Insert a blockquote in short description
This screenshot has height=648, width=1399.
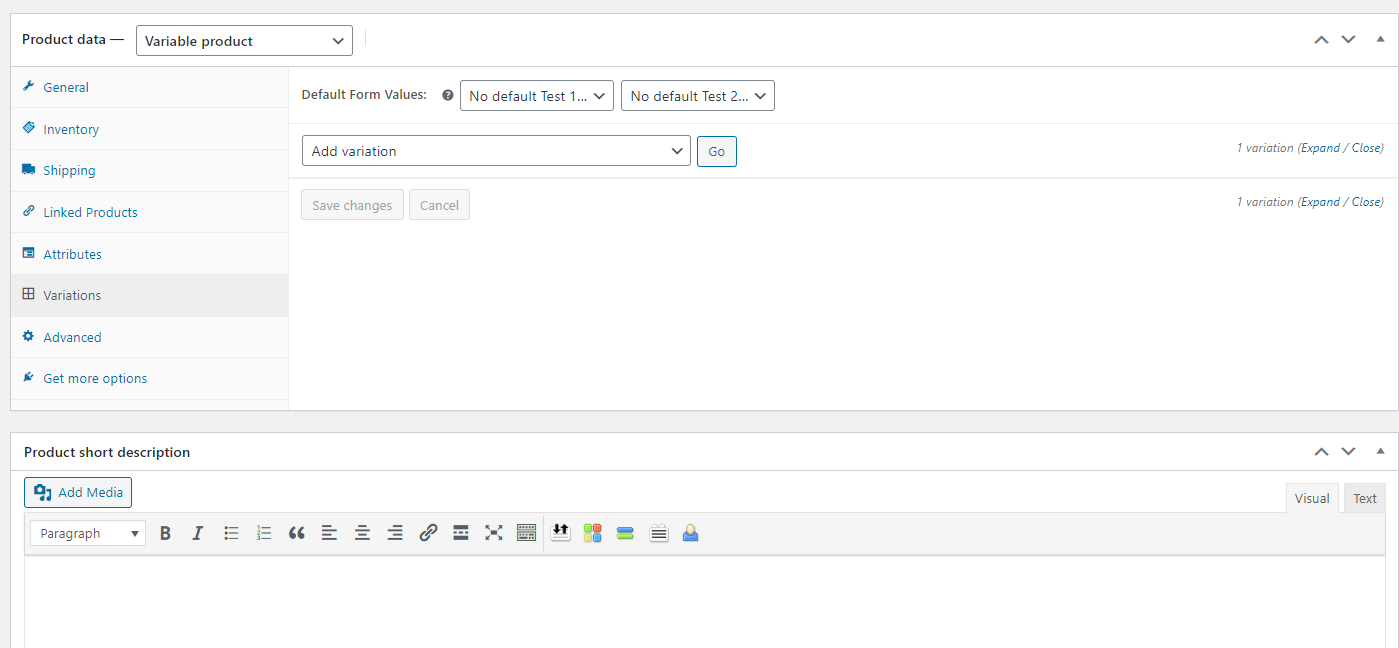296,534
